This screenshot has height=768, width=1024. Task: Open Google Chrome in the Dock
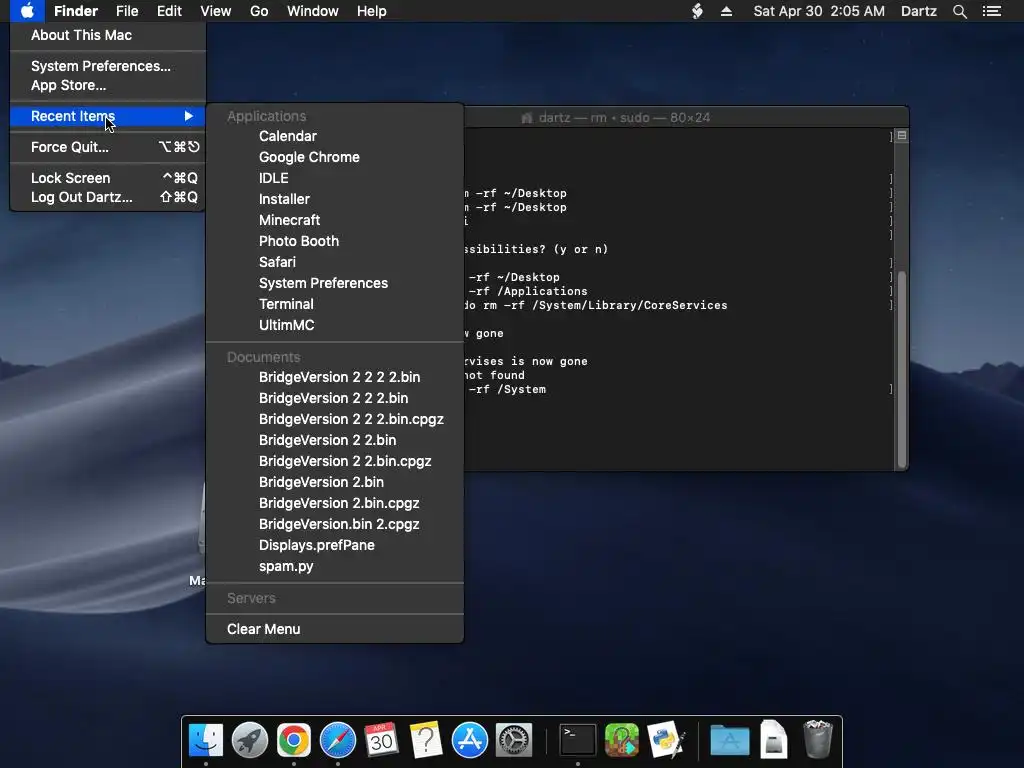(293, 740)
